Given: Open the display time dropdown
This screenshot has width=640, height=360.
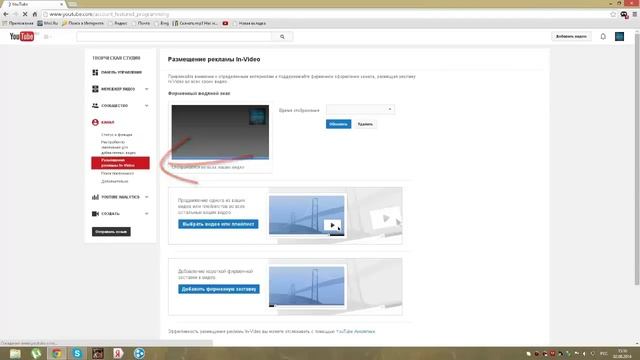Looking at the screenshot, I should tap(360, 109).
